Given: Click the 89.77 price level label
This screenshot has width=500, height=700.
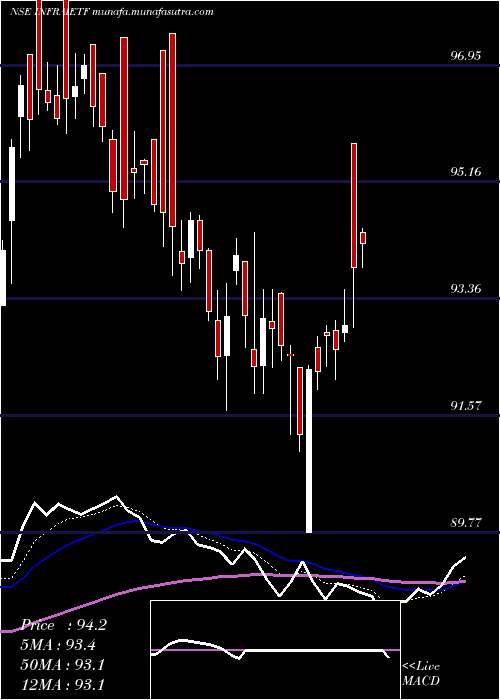Looking at the screenshot, I should (466, 523).
